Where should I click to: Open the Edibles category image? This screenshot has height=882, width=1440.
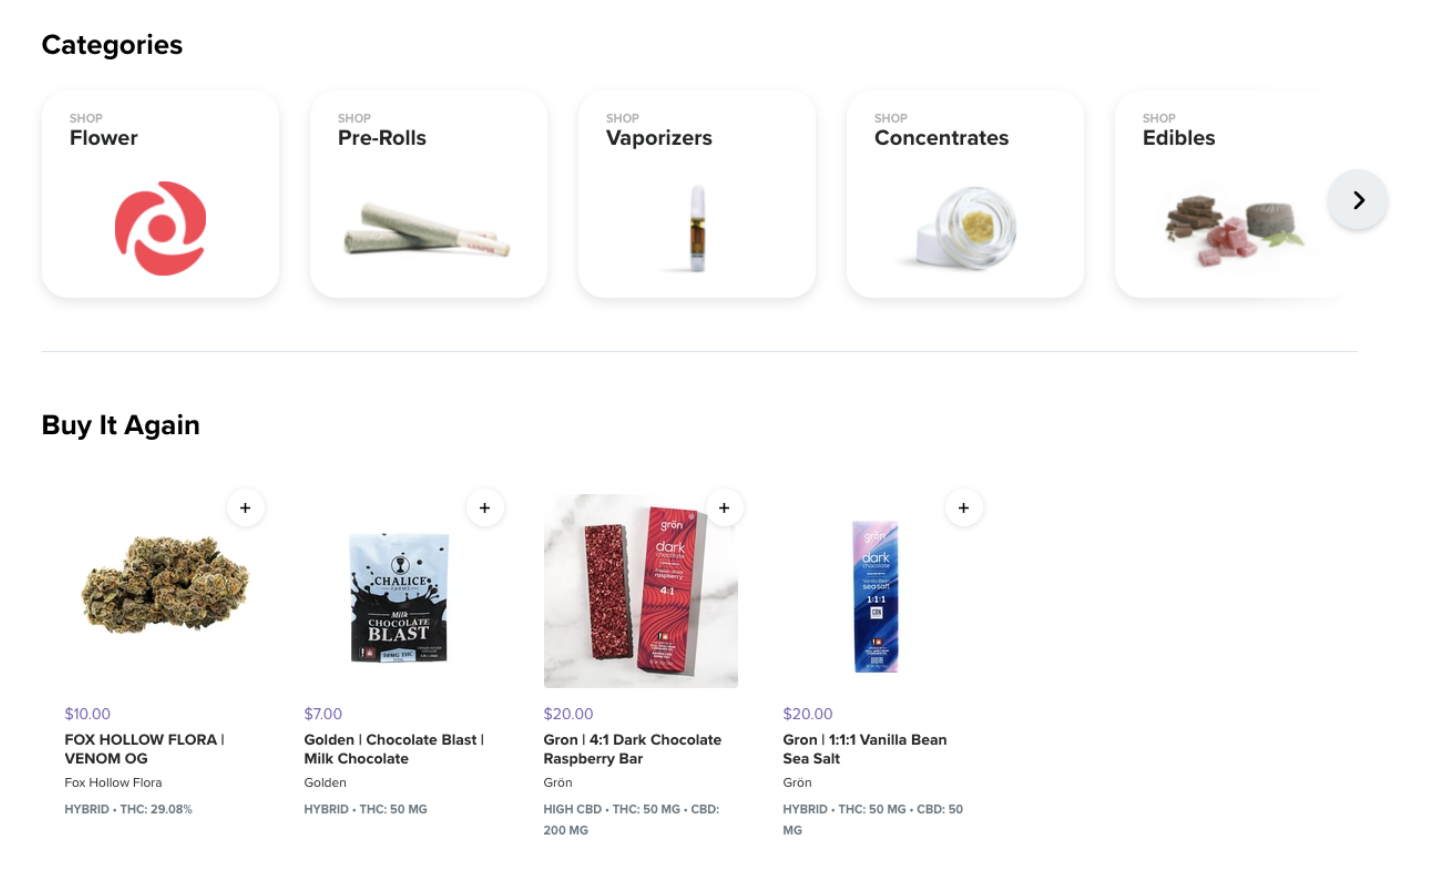[1235, 230]
